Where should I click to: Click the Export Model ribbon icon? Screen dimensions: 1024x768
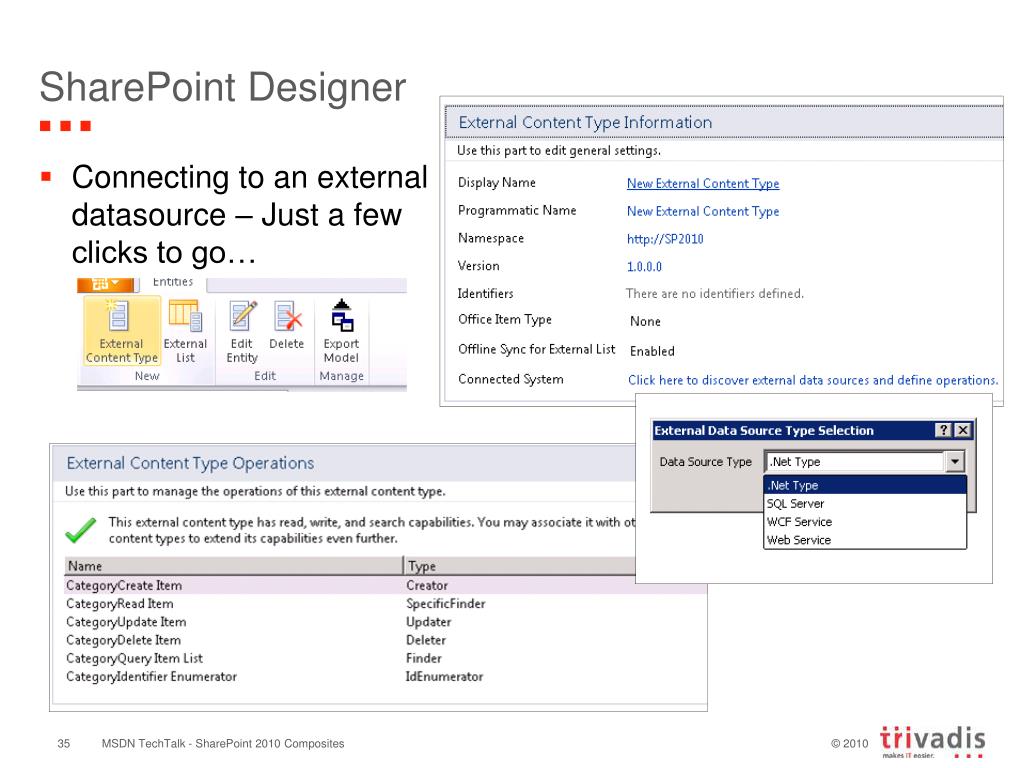pyautogui.click(x=342, y=330)
